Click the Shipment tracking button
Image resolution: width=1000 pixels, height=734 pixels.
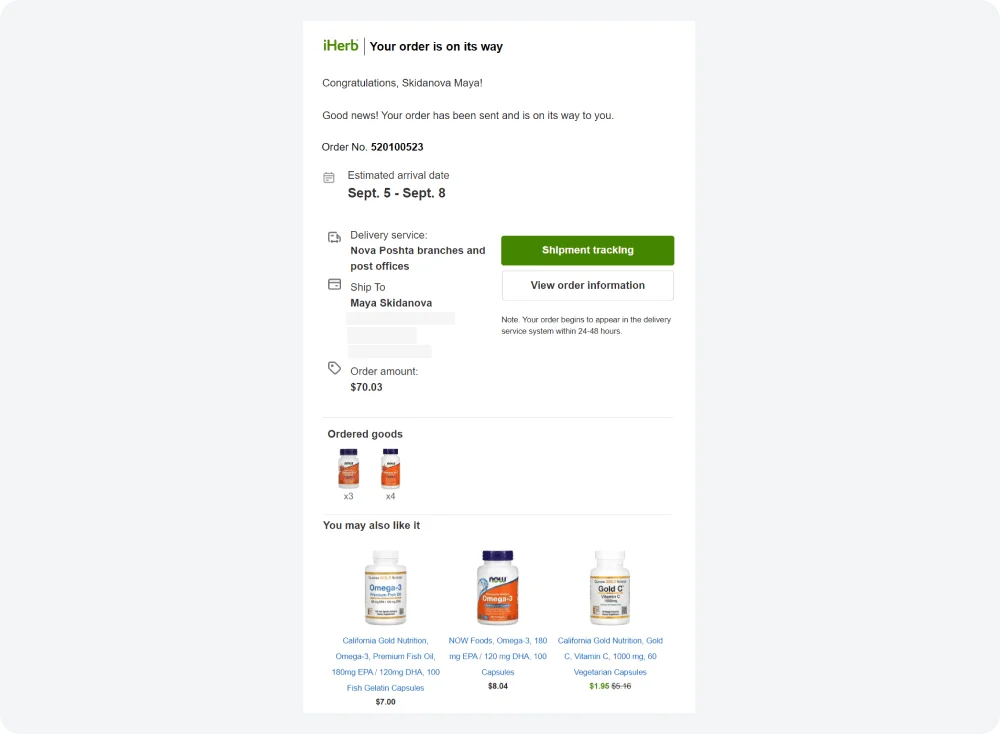point(587,250)
